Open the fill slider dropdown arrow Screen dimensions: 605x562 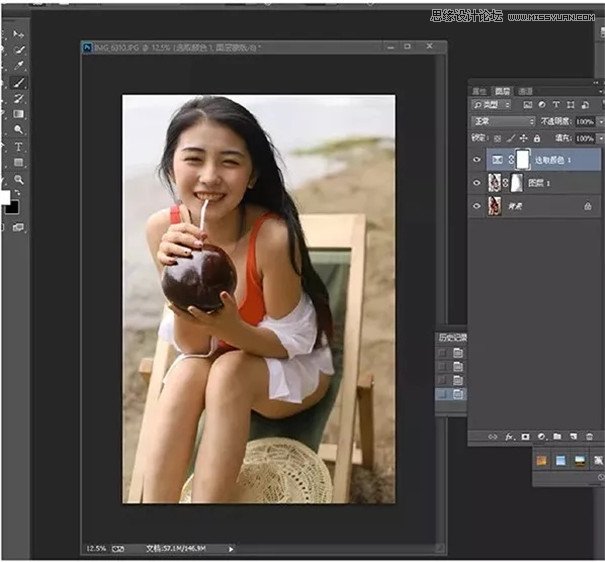tap(600, 138)
